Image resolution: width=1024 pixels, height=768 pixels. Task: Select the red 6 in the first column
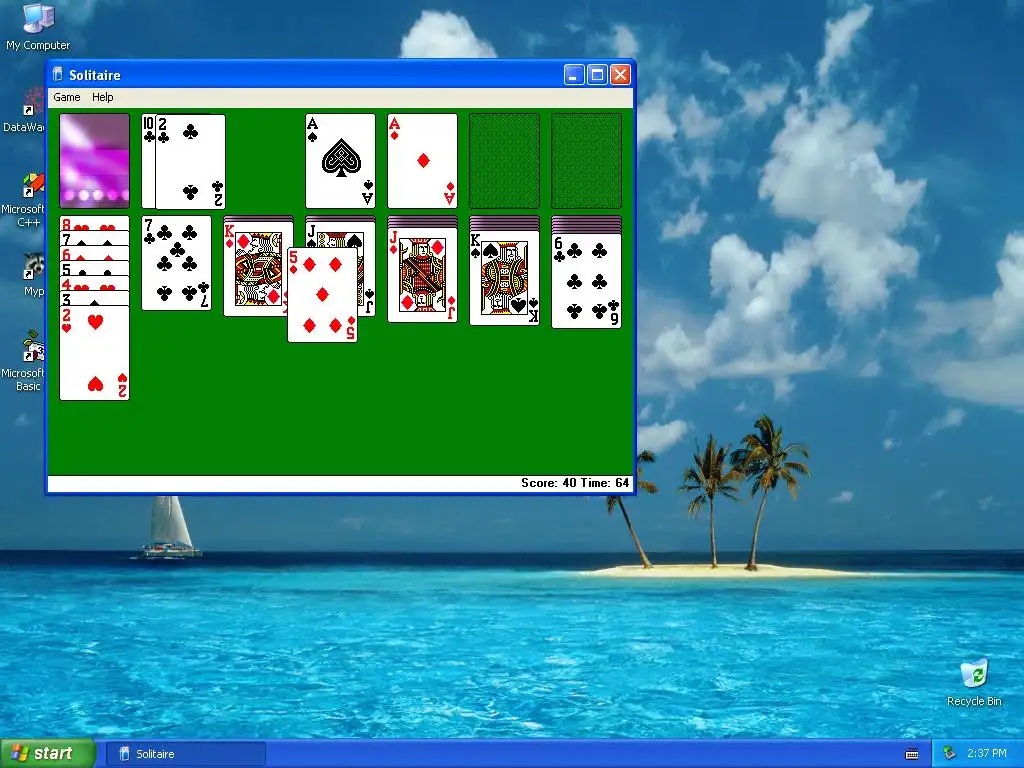point(95,253)
